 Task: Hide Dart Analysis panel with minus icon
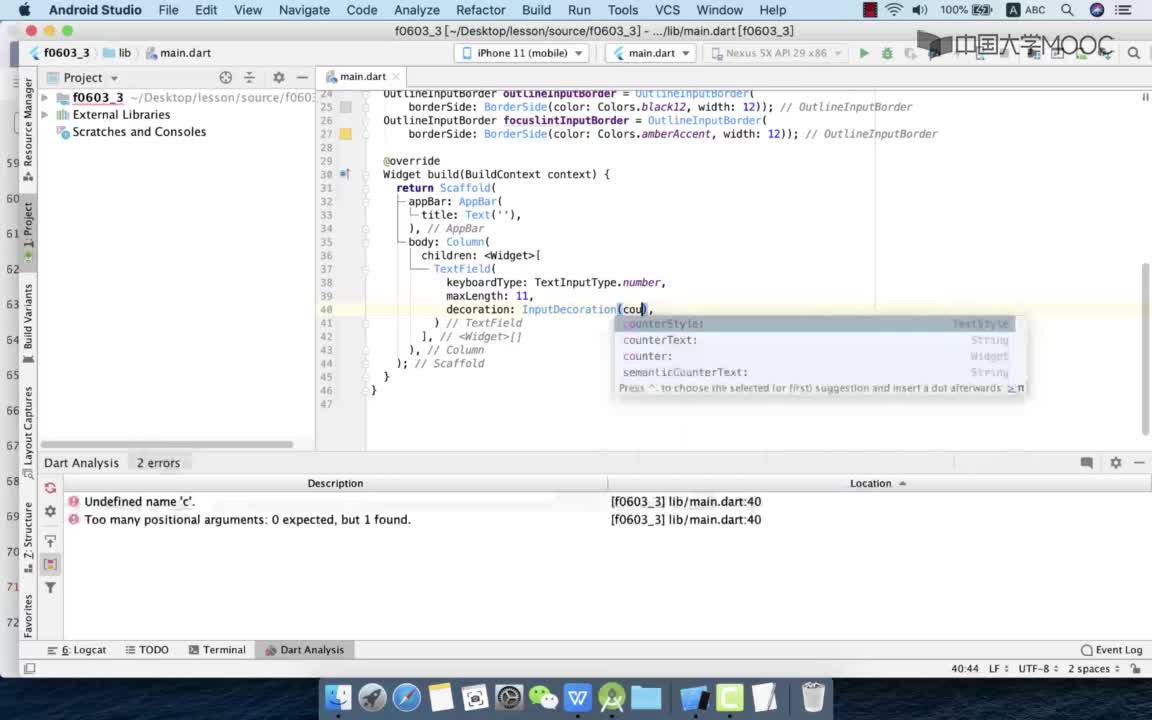point(1139,462)
